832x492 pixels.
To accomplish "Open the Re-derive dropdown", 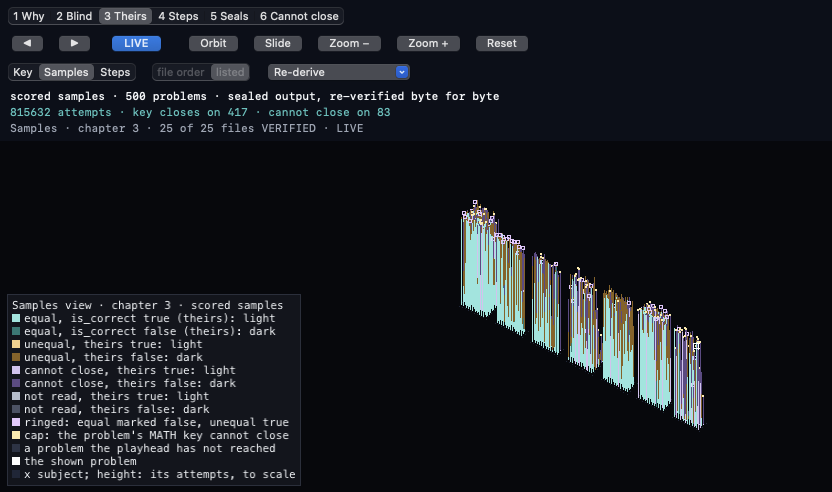I will (339, 72).
